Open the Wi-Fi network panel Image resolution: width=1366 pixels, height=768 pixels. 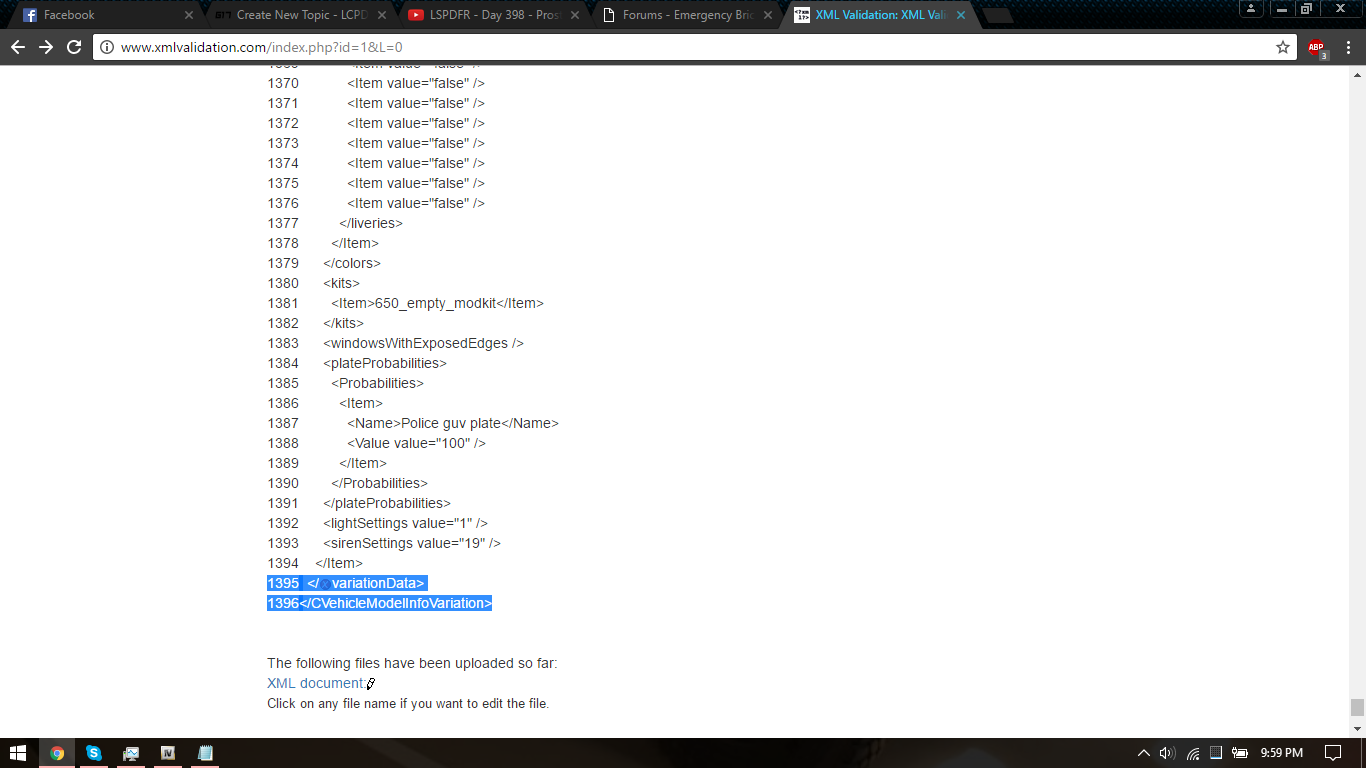[1193, 753]
